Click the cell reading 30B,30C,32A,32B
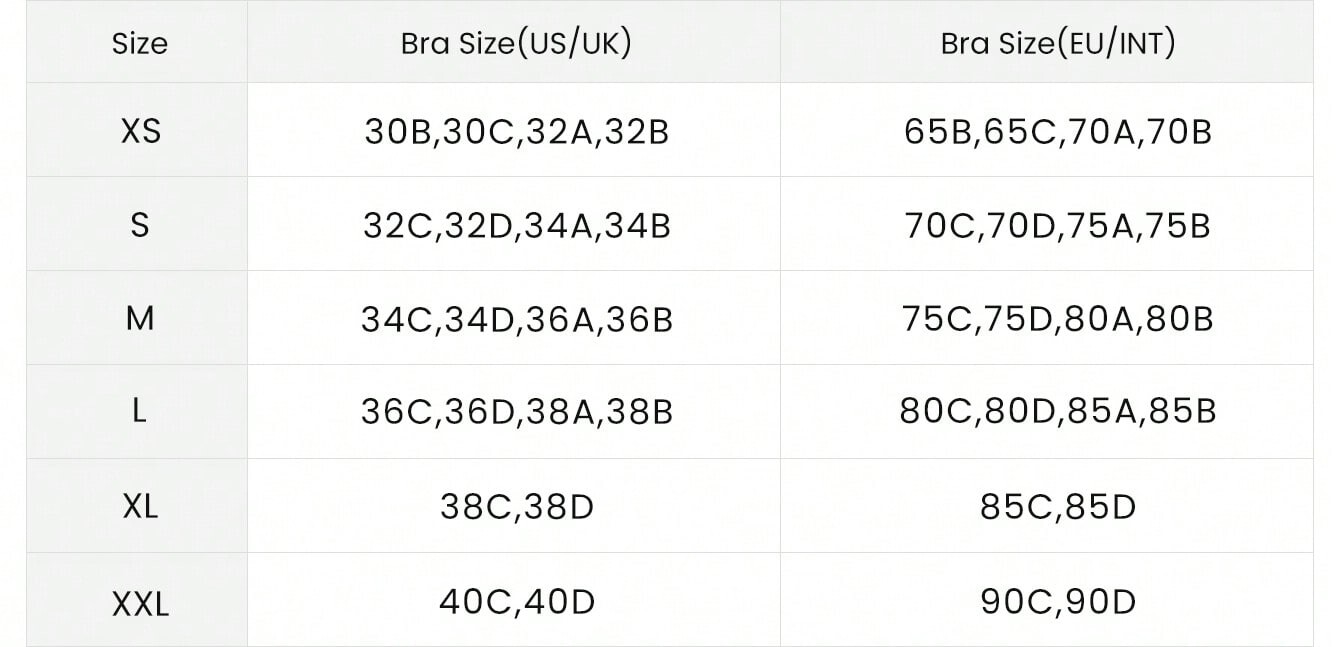 pyautogui.click(x=516, y=131)
